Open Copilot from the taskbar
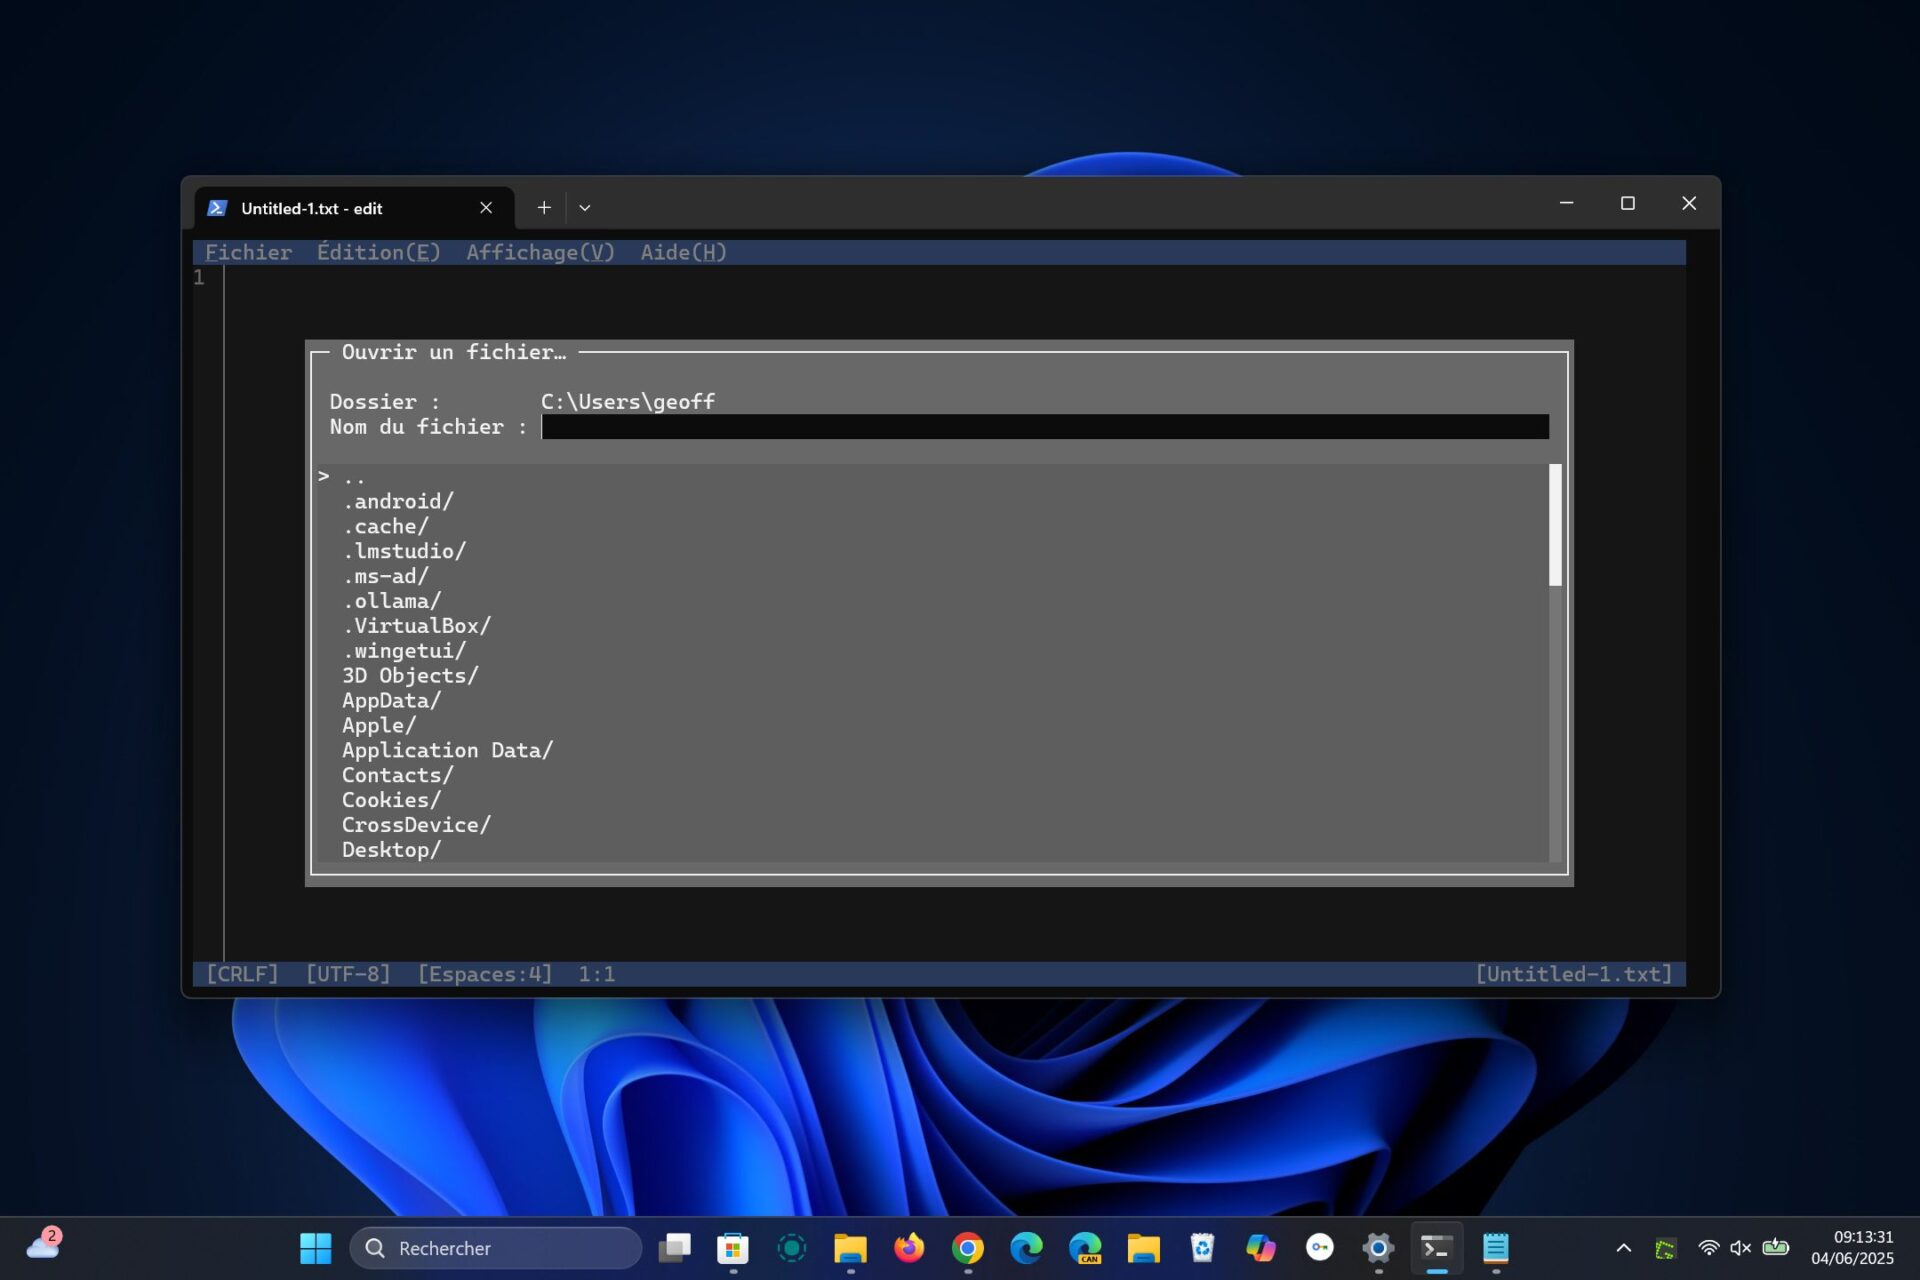Viewport: 1920px width, 1280px height. click(x=1261, y=1248)
